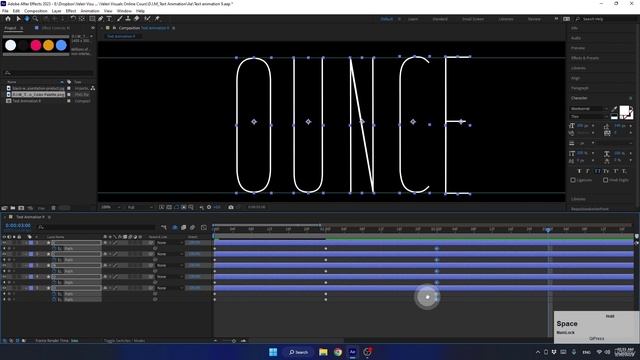Hide the fourth layer with its eye icon
640x360 pixels.
pyautogui.click(x=4, y=277)
